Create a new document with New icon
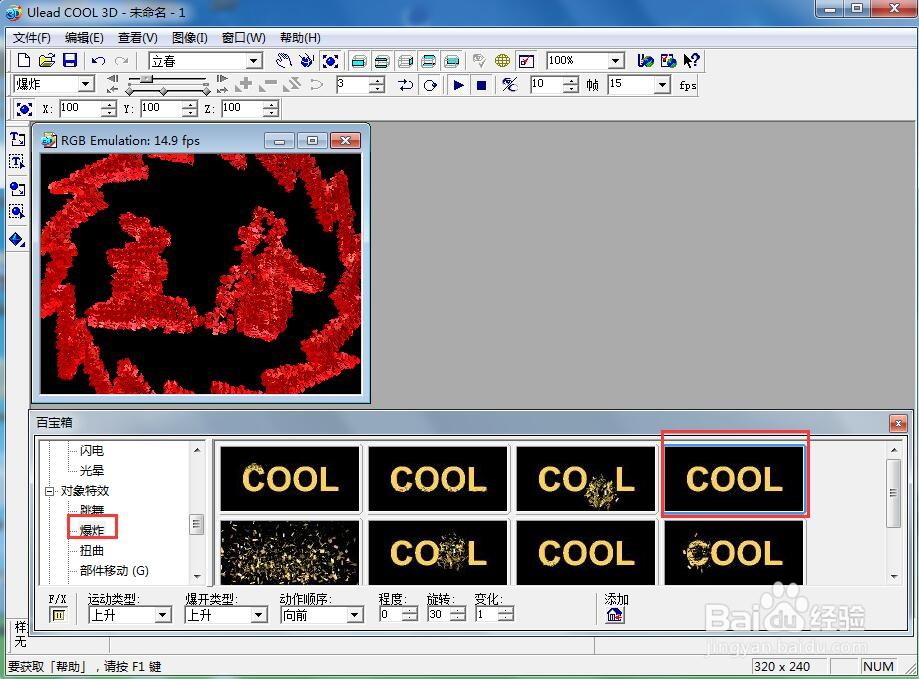 click(x=23, y=60)
